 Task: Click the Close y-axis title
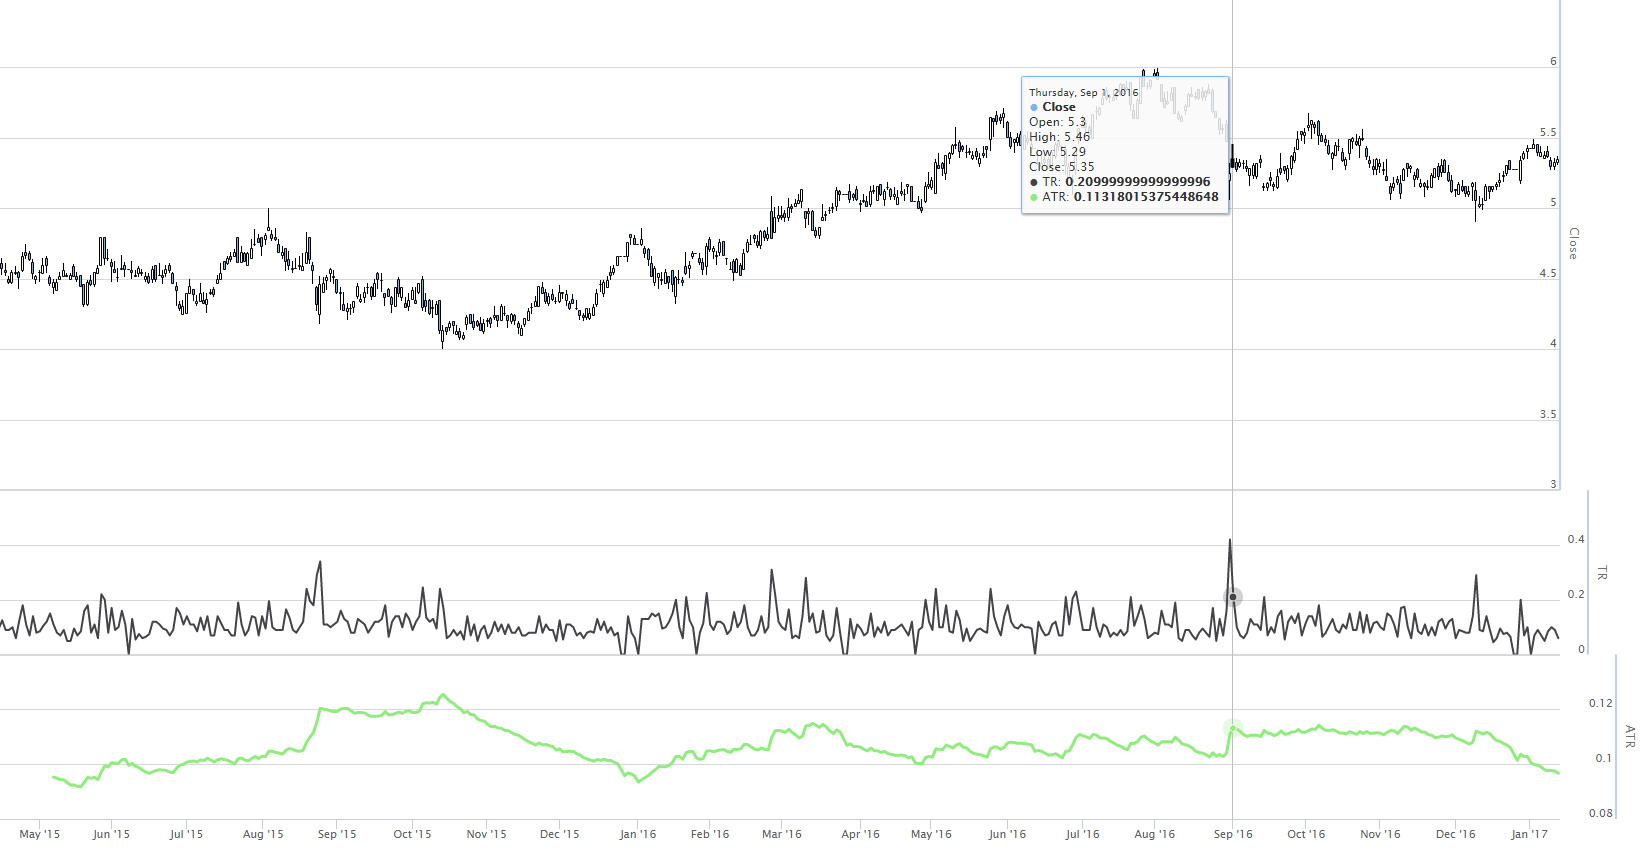[x=1573, y=243]
